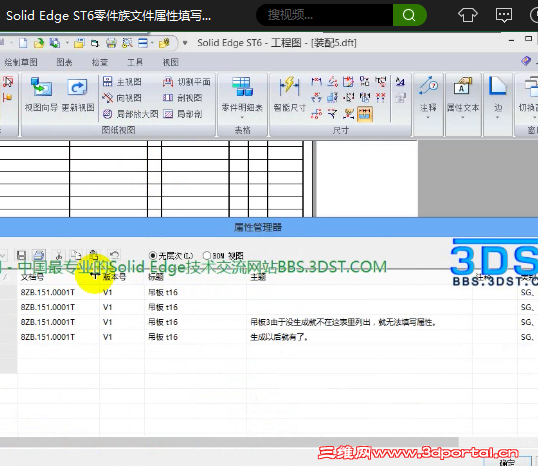Click the 更新视图 (Update Views) icon

pyautogui.click(x=78, y=87)
